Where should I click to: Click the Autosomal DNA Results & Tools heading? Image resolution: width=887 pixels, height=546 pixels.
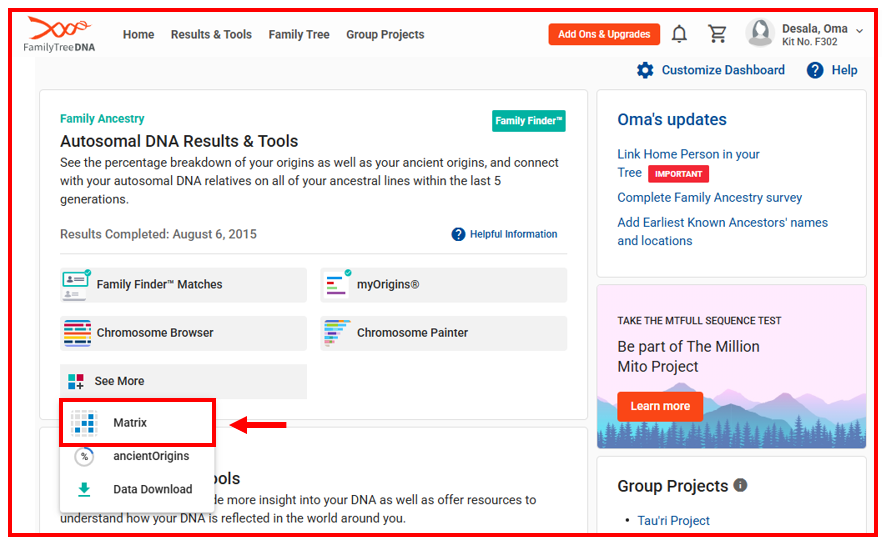pyautogui.click(x=179, y=141)
